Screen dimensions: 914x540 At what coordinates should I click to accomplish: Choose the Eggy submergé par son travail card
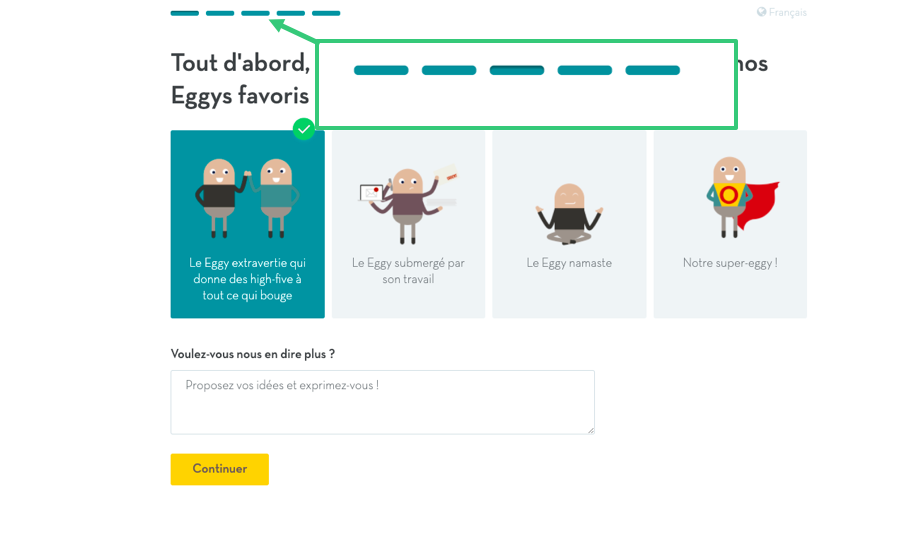pos(409,224)
